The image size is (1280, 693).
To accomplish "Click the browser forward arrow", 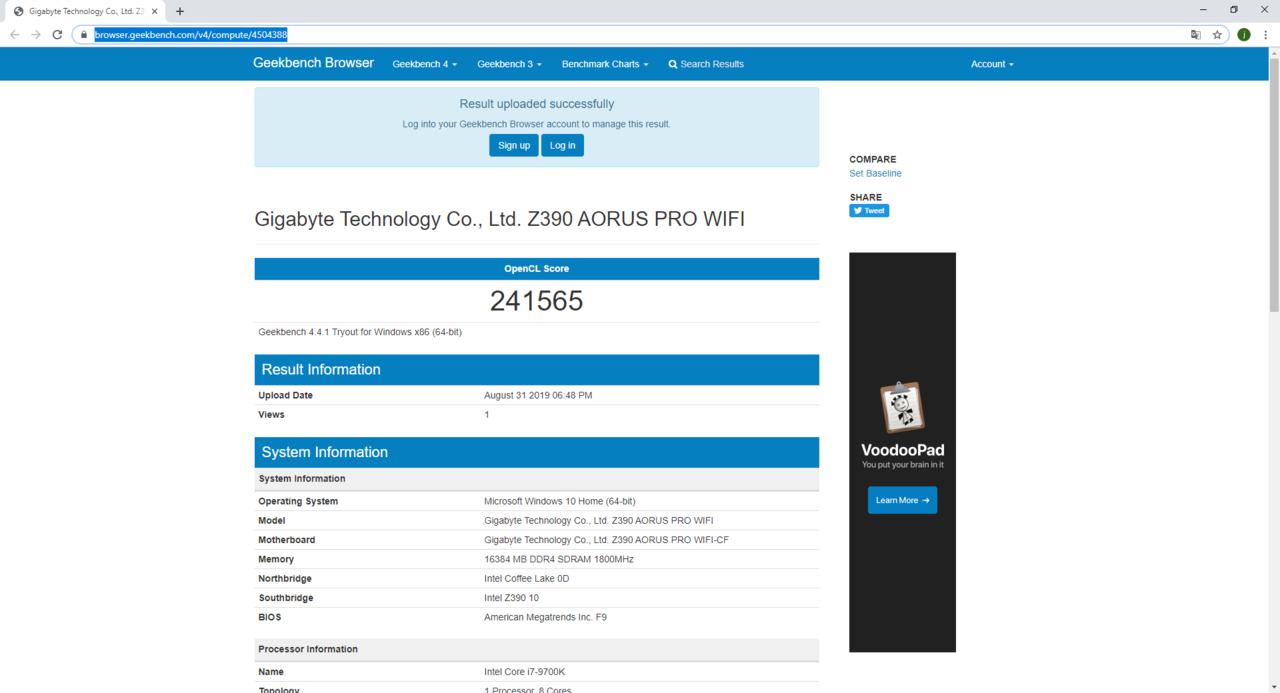I will click(x=36, y=34).
